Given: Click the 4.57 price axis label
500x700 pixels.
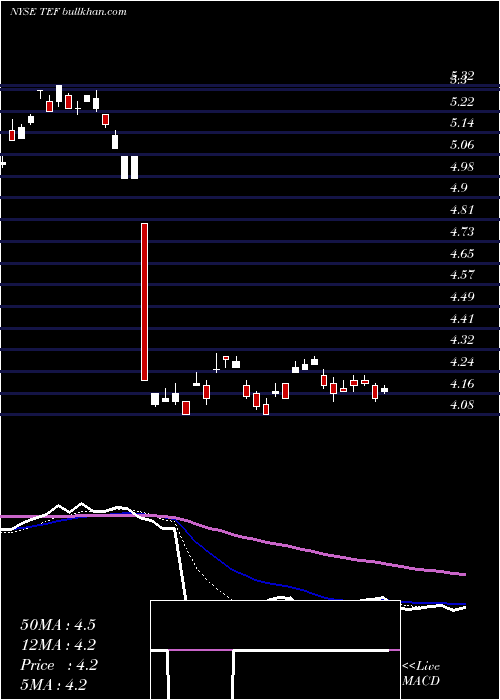Looking at the screenshot, I should click(462, 275).
